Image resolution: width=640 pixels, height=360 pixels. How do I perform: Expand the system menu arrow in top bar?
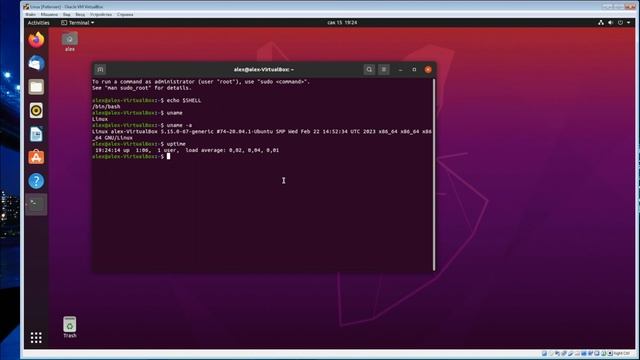[x=629, y=23]
